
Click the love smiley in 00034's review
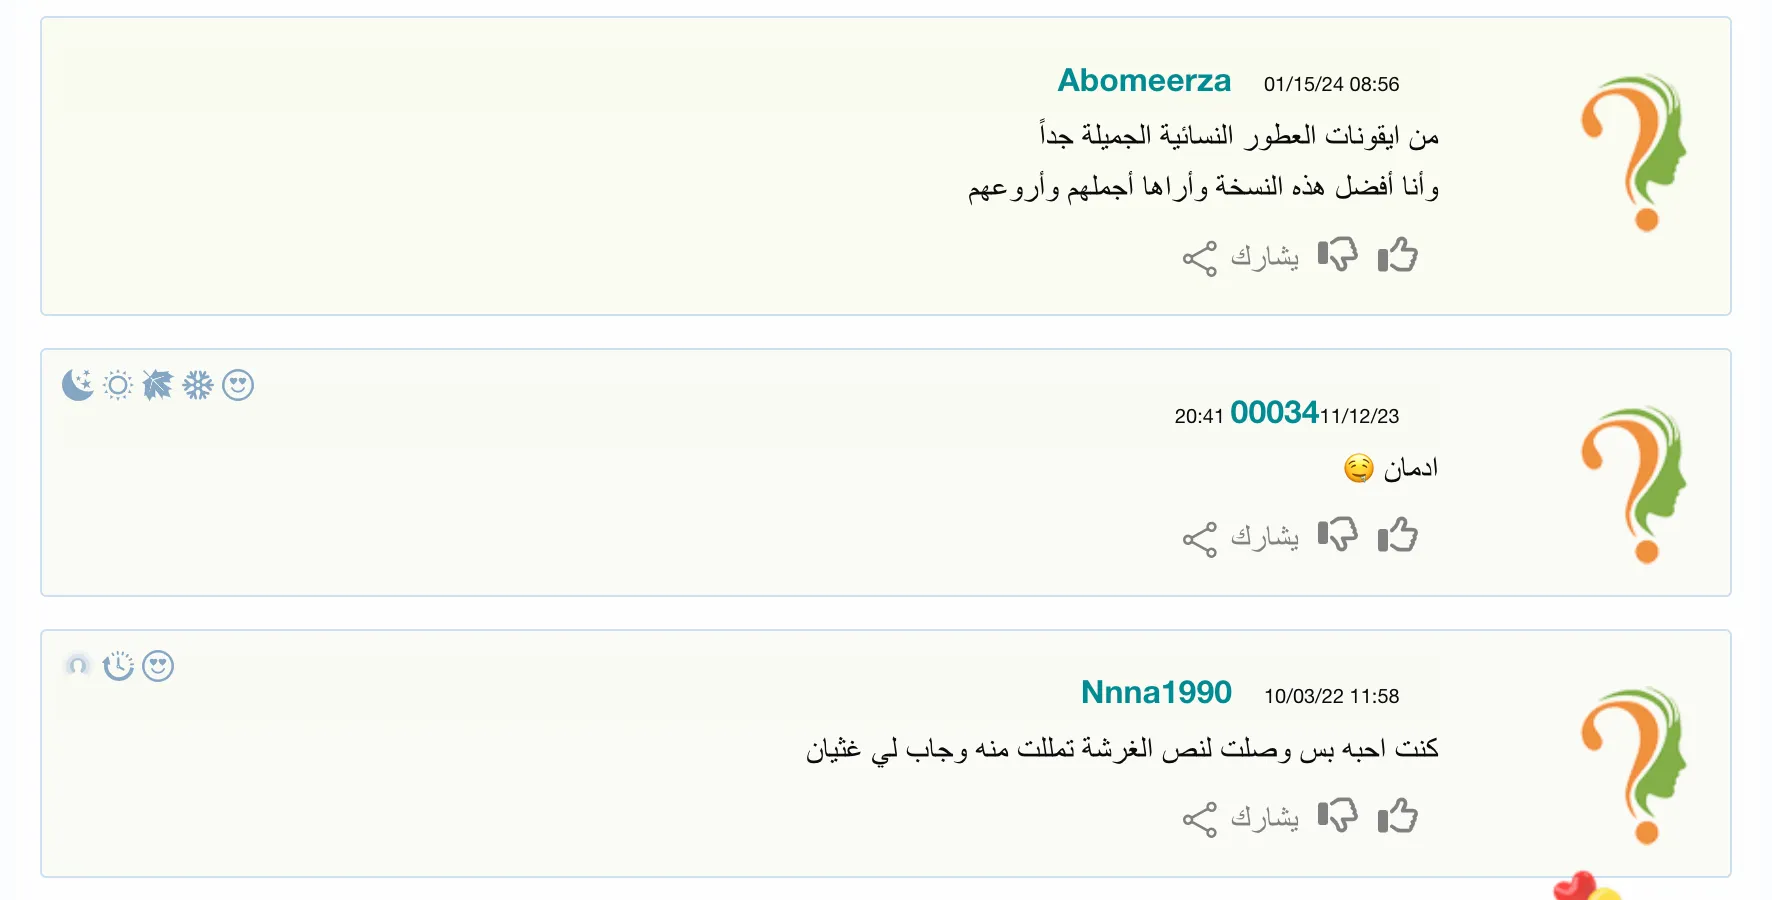pyautogui.click(x=238, y=385)
